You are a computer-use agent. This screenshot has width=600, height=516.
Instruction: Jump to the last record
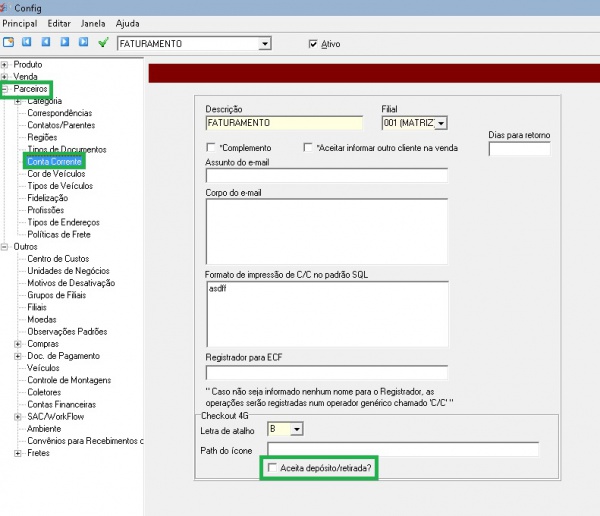(x=84, y=43)
